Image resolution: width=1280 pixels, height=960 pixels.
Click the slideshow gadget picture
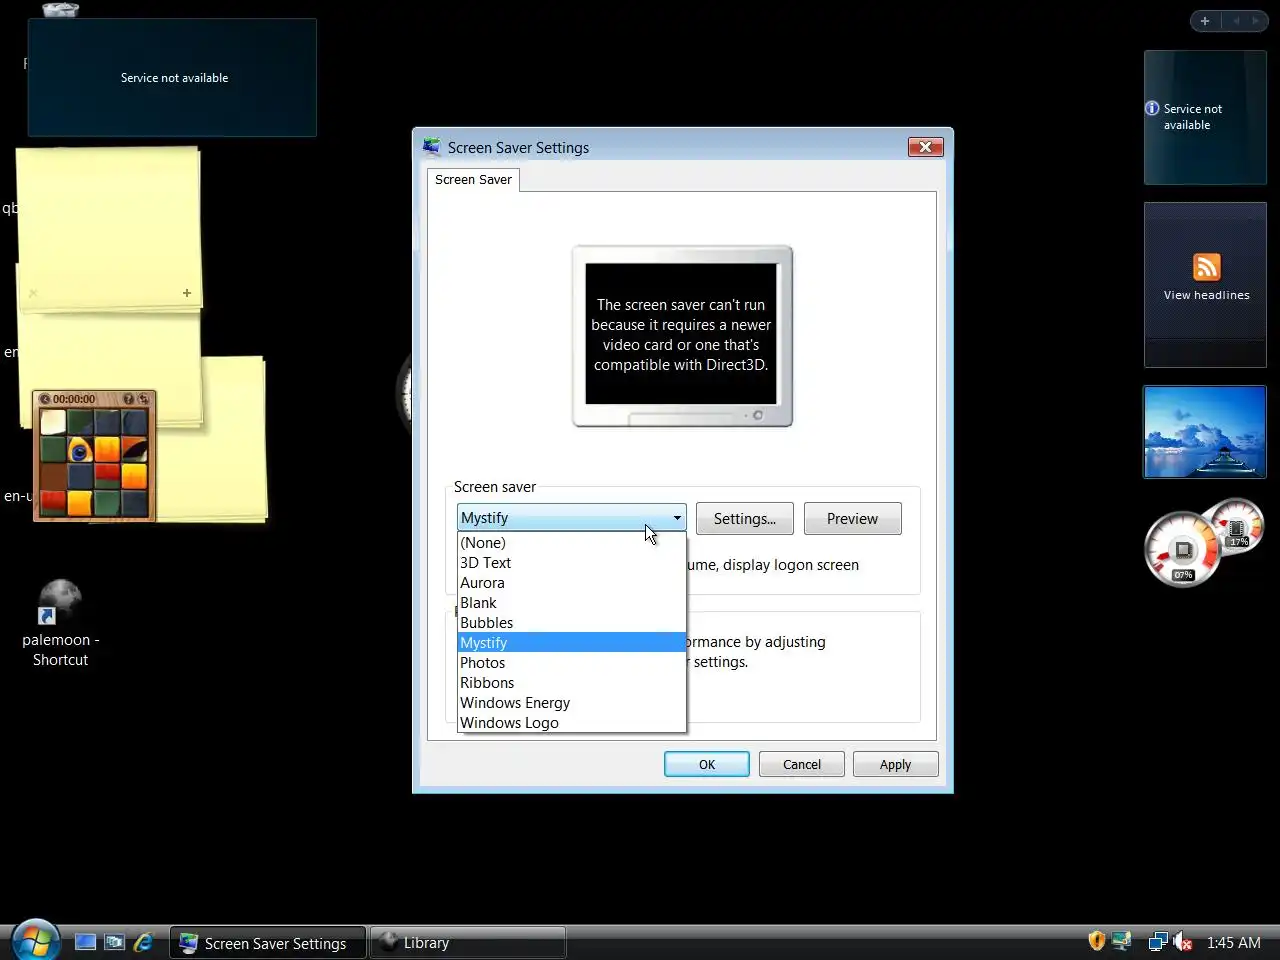point(1205,432)
